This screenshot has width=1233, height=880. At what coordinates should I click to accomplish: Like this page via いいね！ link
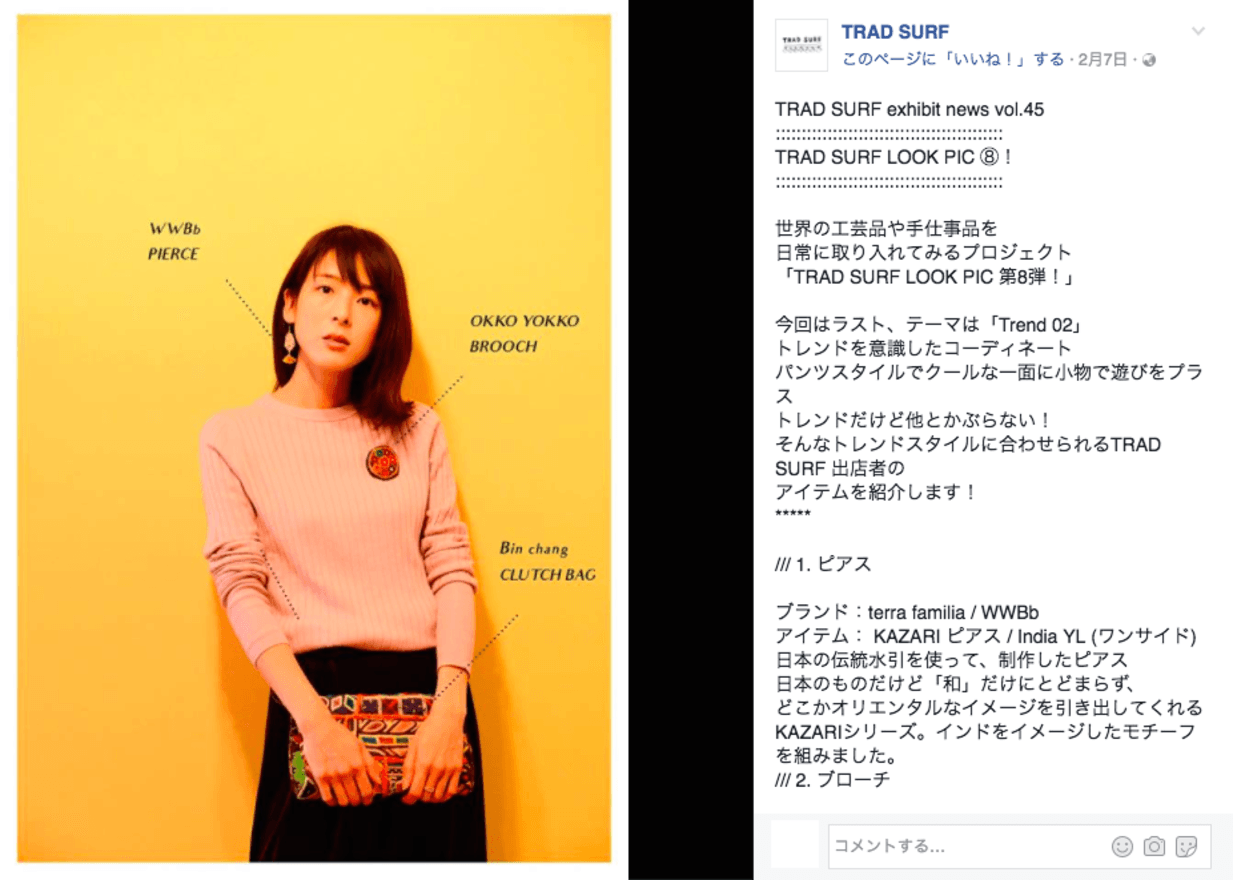(x=953, y=60)
